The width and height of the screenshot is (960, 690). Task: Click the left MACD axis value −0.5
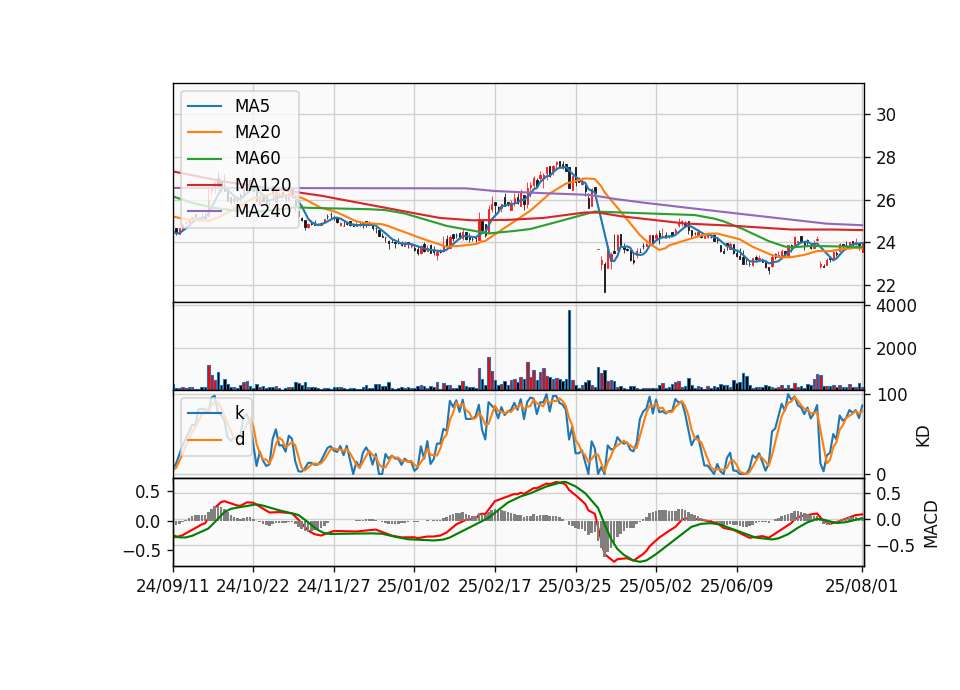141,551
